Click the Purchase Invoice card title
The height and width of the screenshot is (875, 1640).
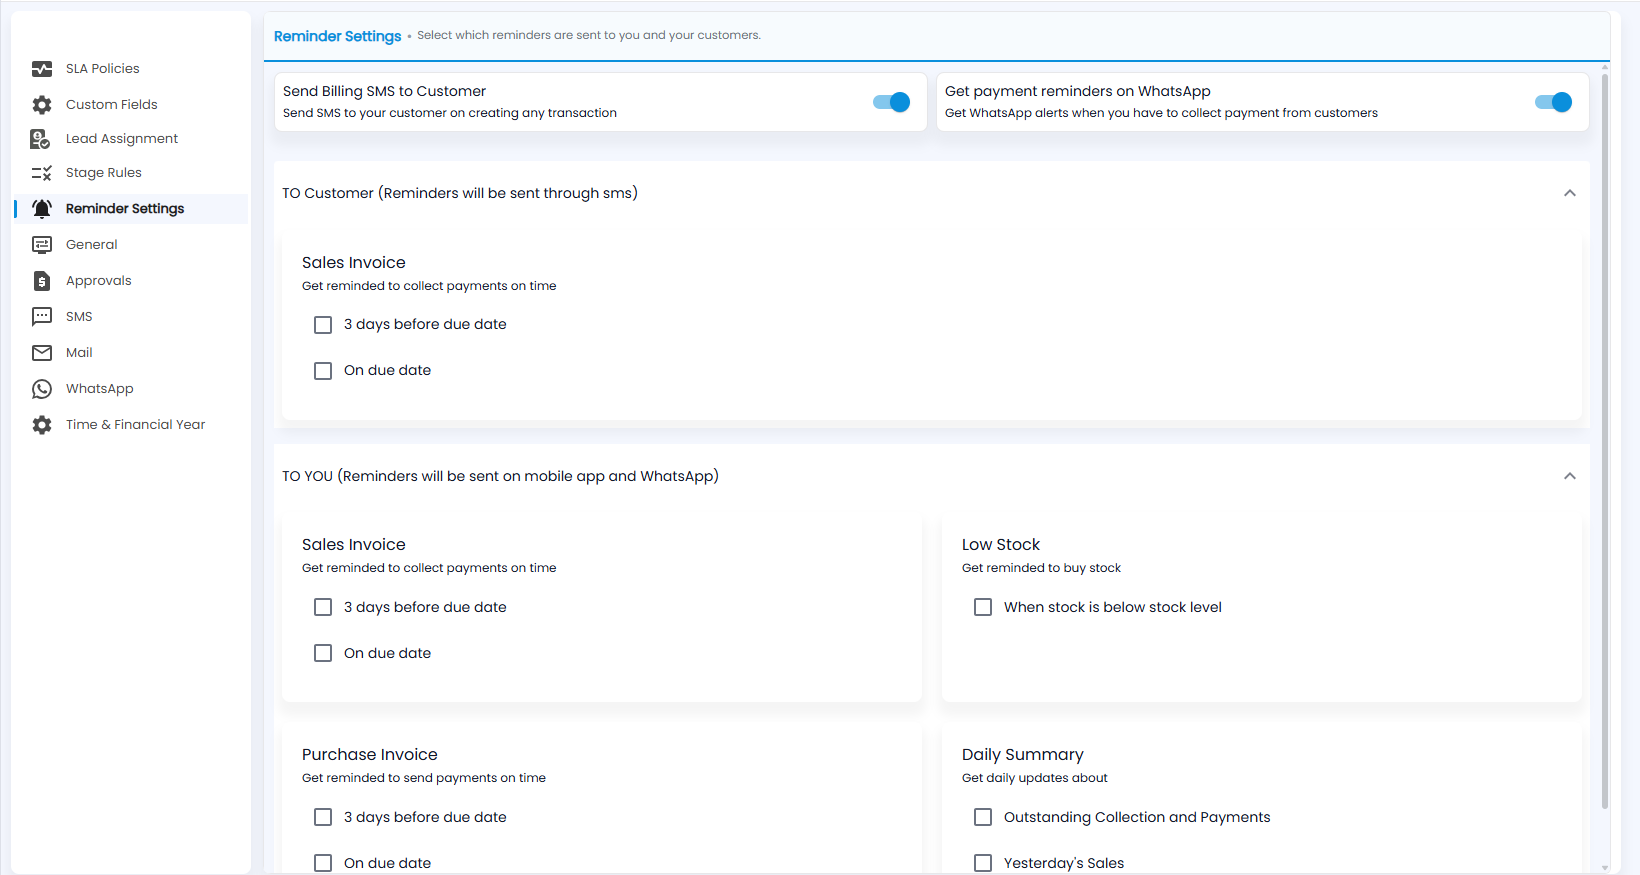coord(370,755)
